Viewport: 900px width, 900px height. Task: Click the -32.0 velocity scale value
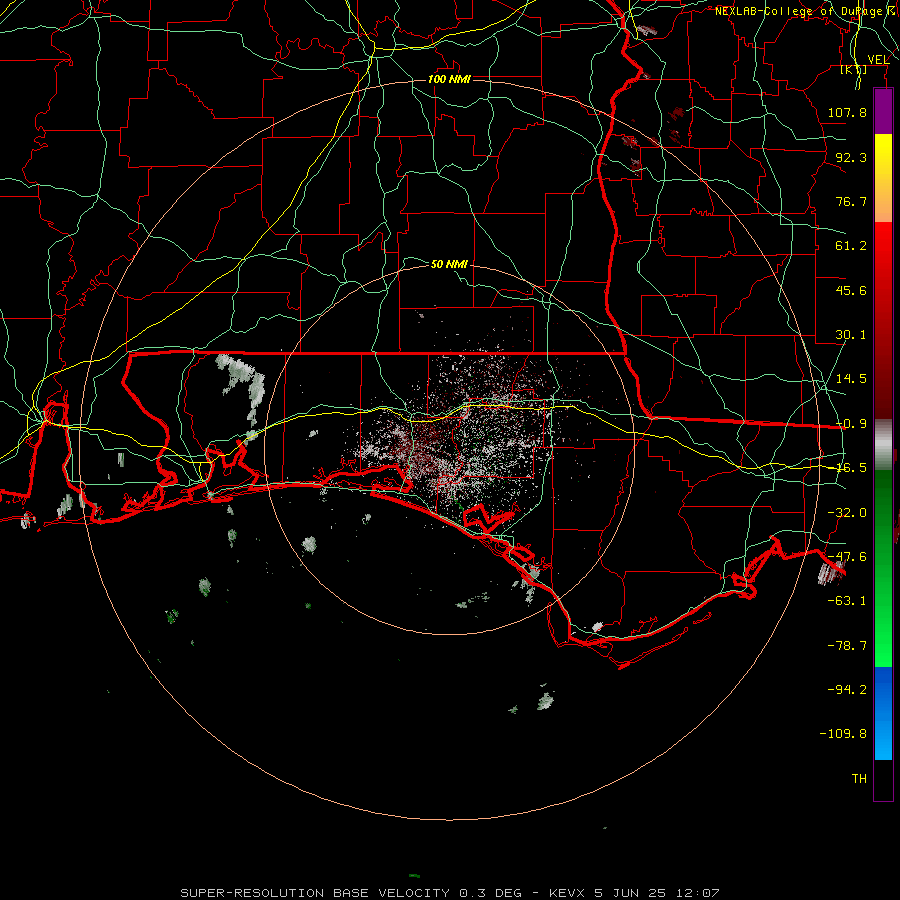pos(847,513)
